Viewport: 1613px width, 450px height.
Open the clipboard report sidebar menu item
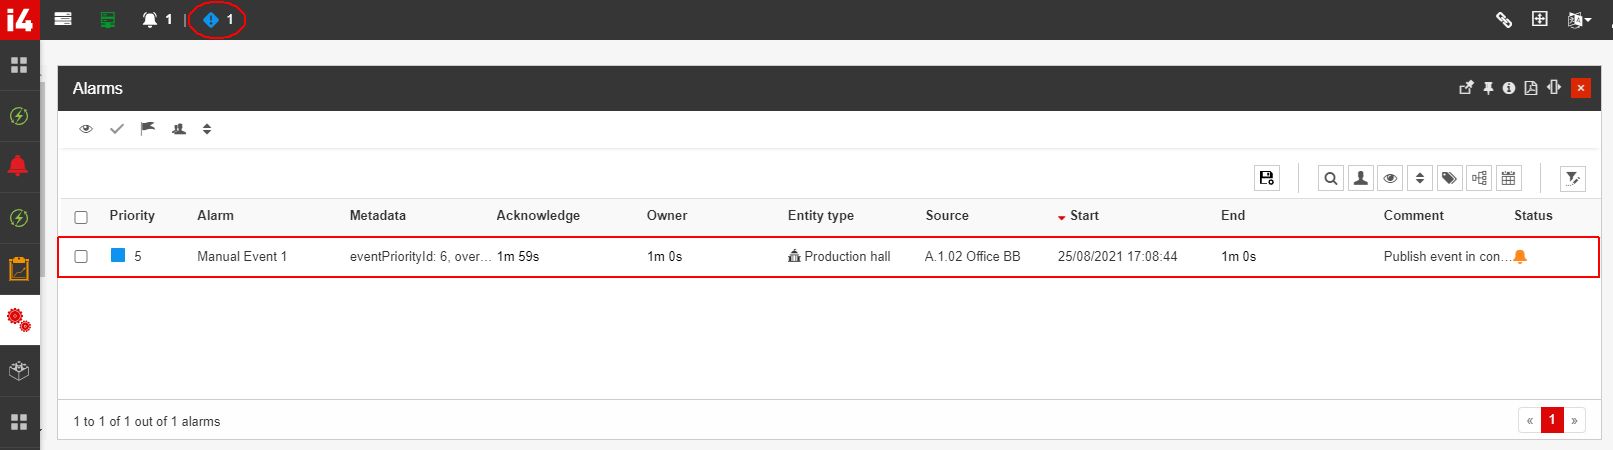coord(19,269)
